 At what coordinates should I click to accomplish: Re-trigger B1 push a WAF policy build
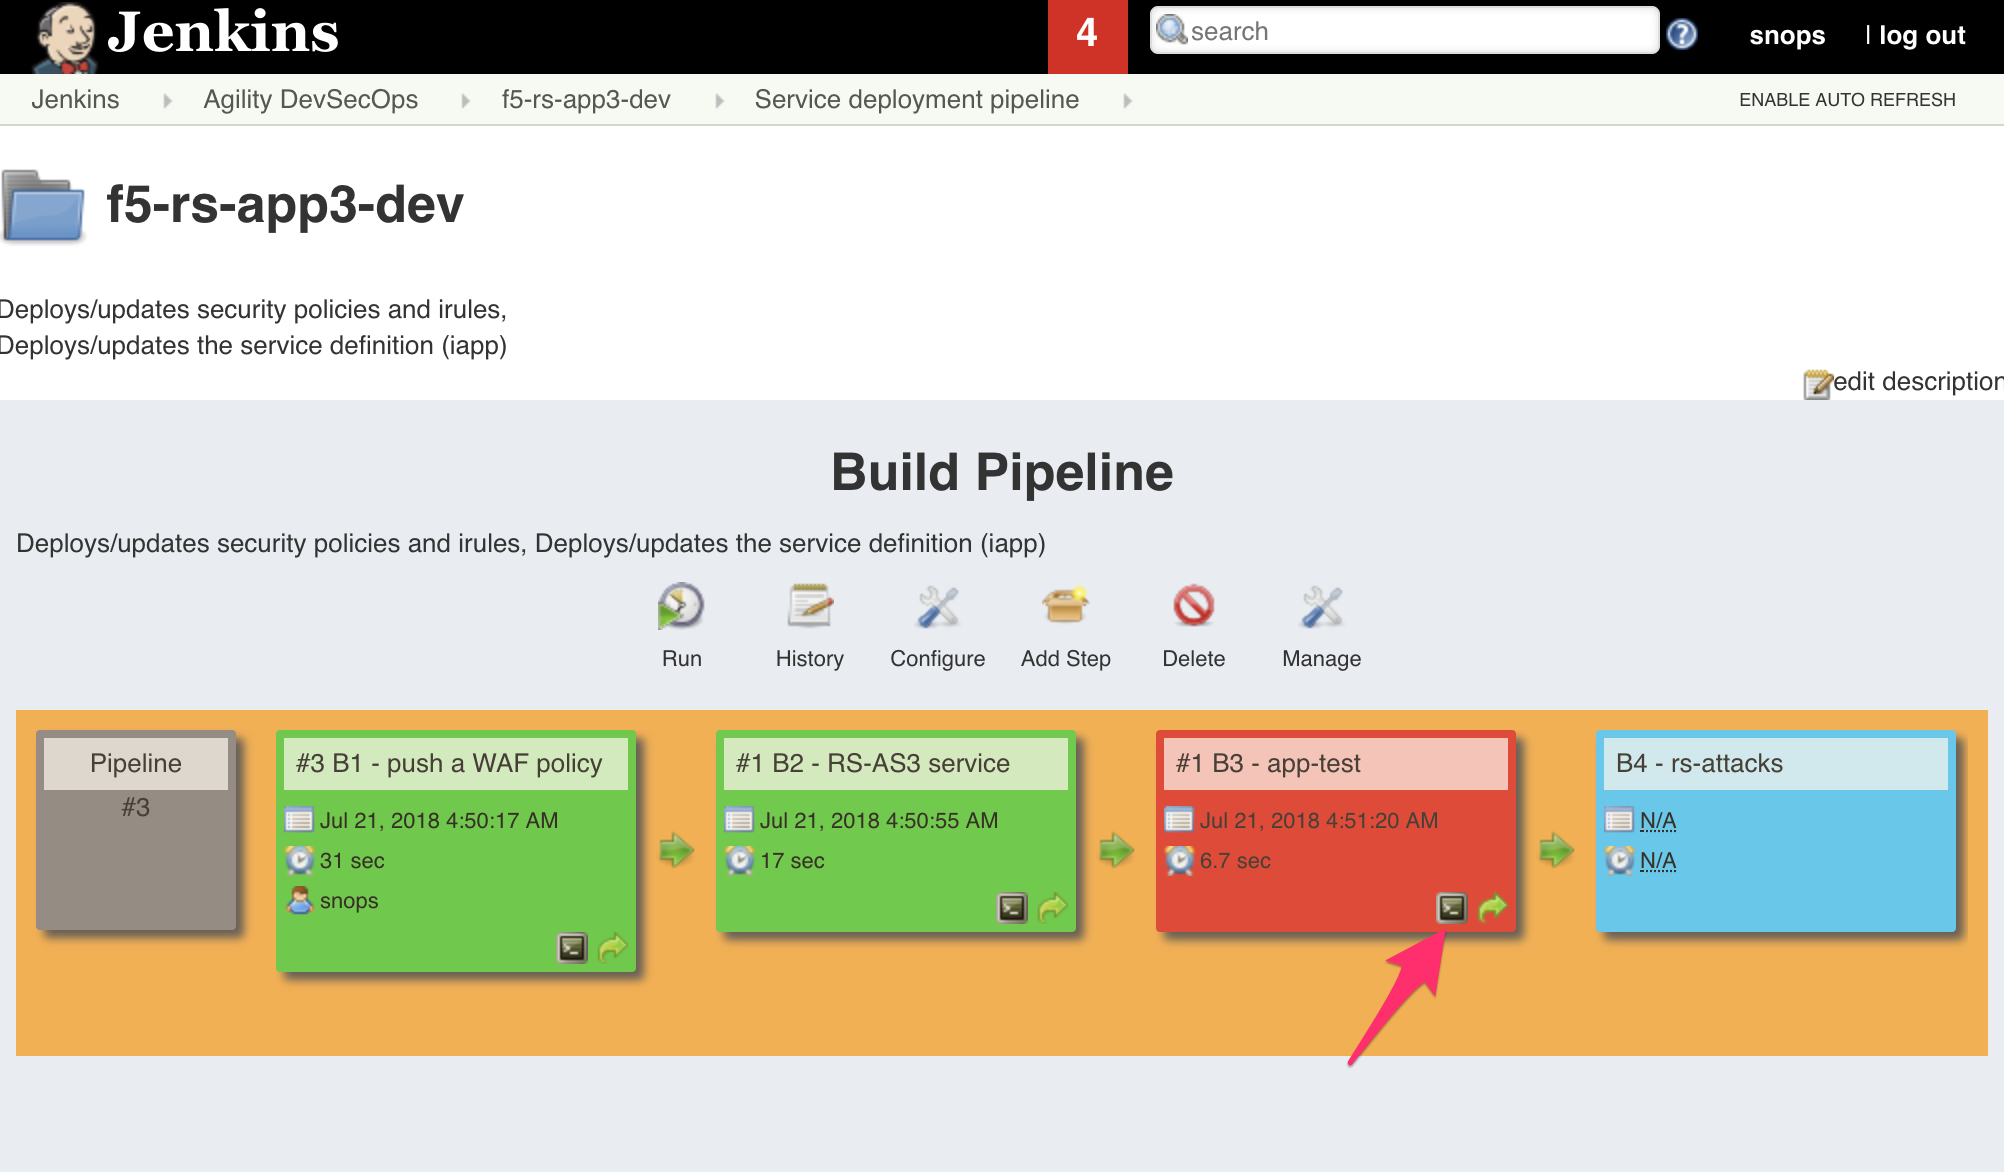[612, 947]
